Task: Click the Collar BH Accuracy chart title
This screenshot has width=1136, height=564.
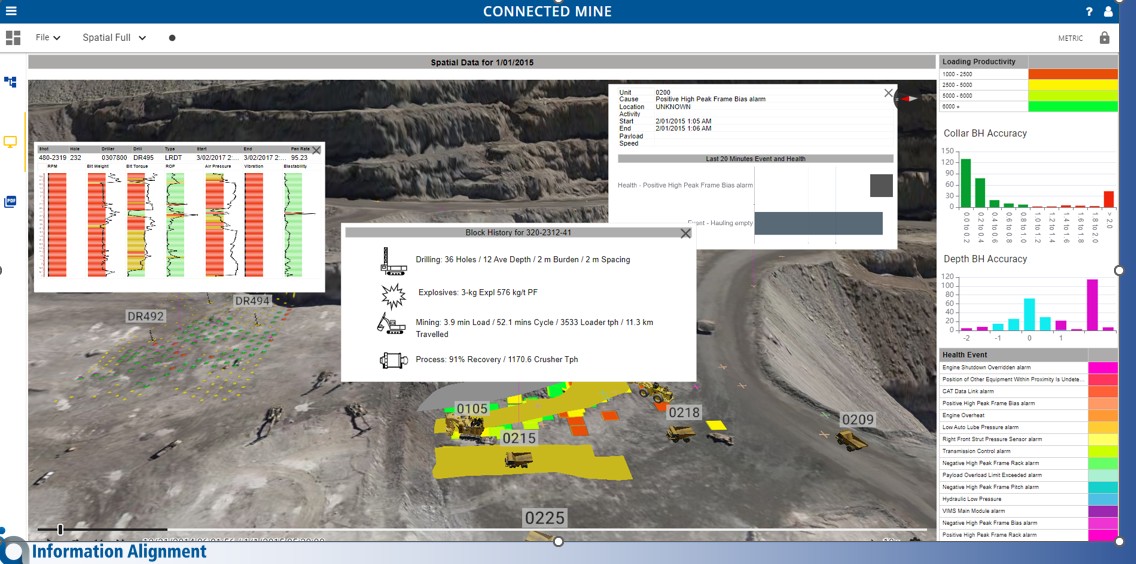Action: coord(985,133)
